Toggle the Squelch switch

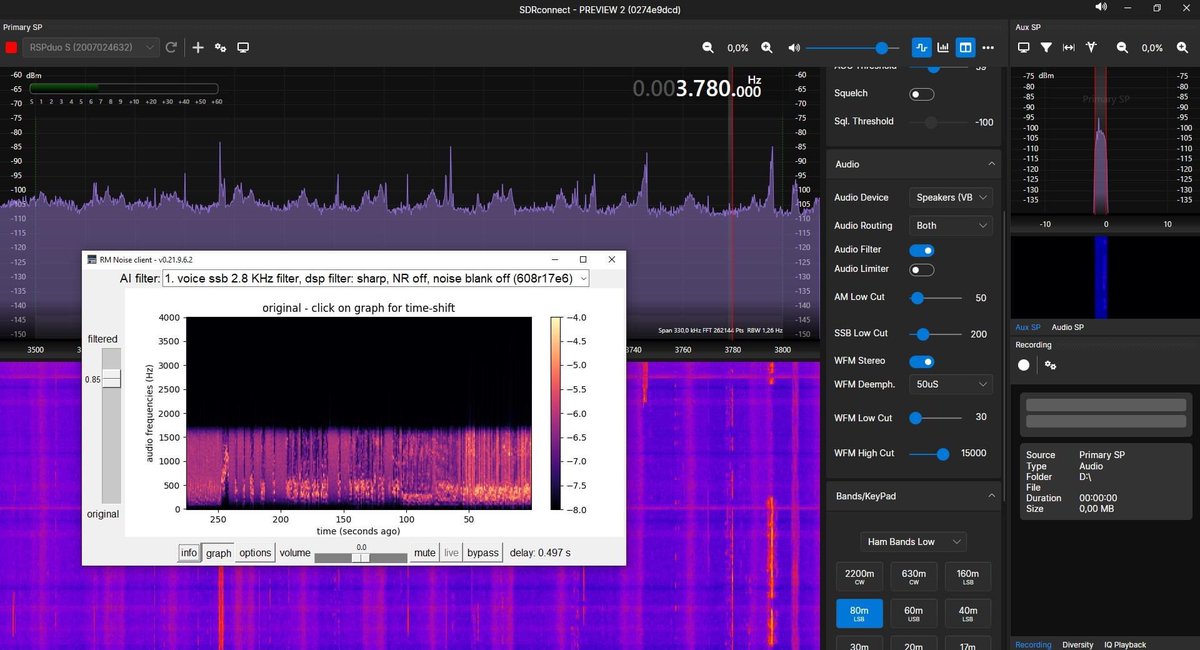click(921, 93)
